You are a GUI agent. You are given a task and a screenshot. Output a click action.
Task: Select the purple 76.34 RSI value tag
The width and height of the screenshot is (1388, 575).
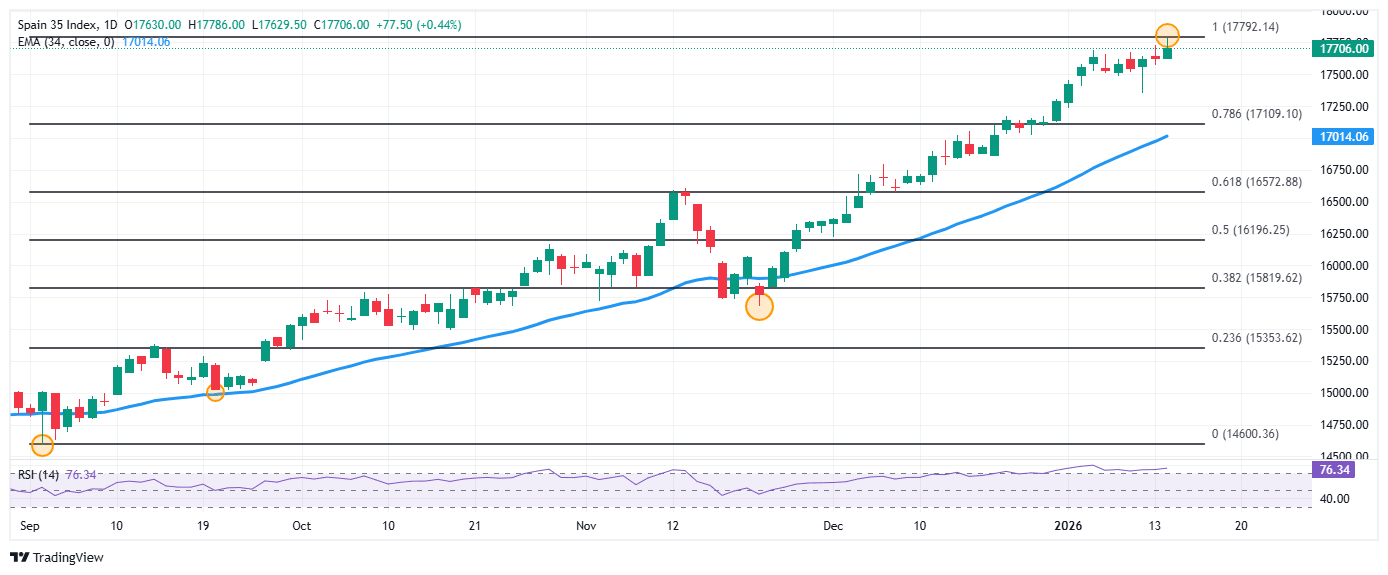click(1335, 468)
